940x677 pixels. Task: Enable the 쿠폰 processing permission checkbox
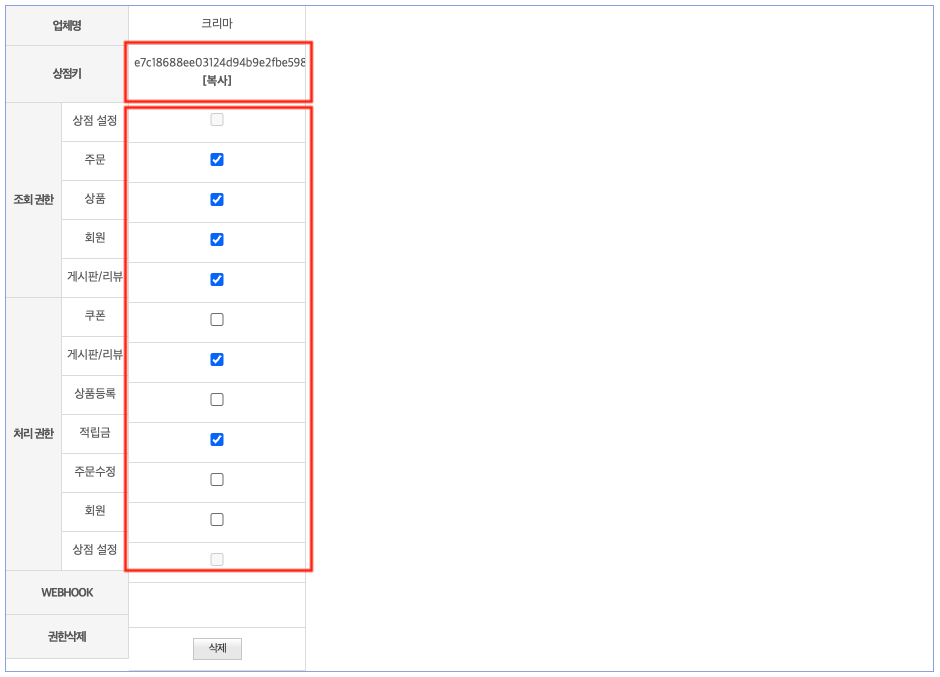(217, 320)
